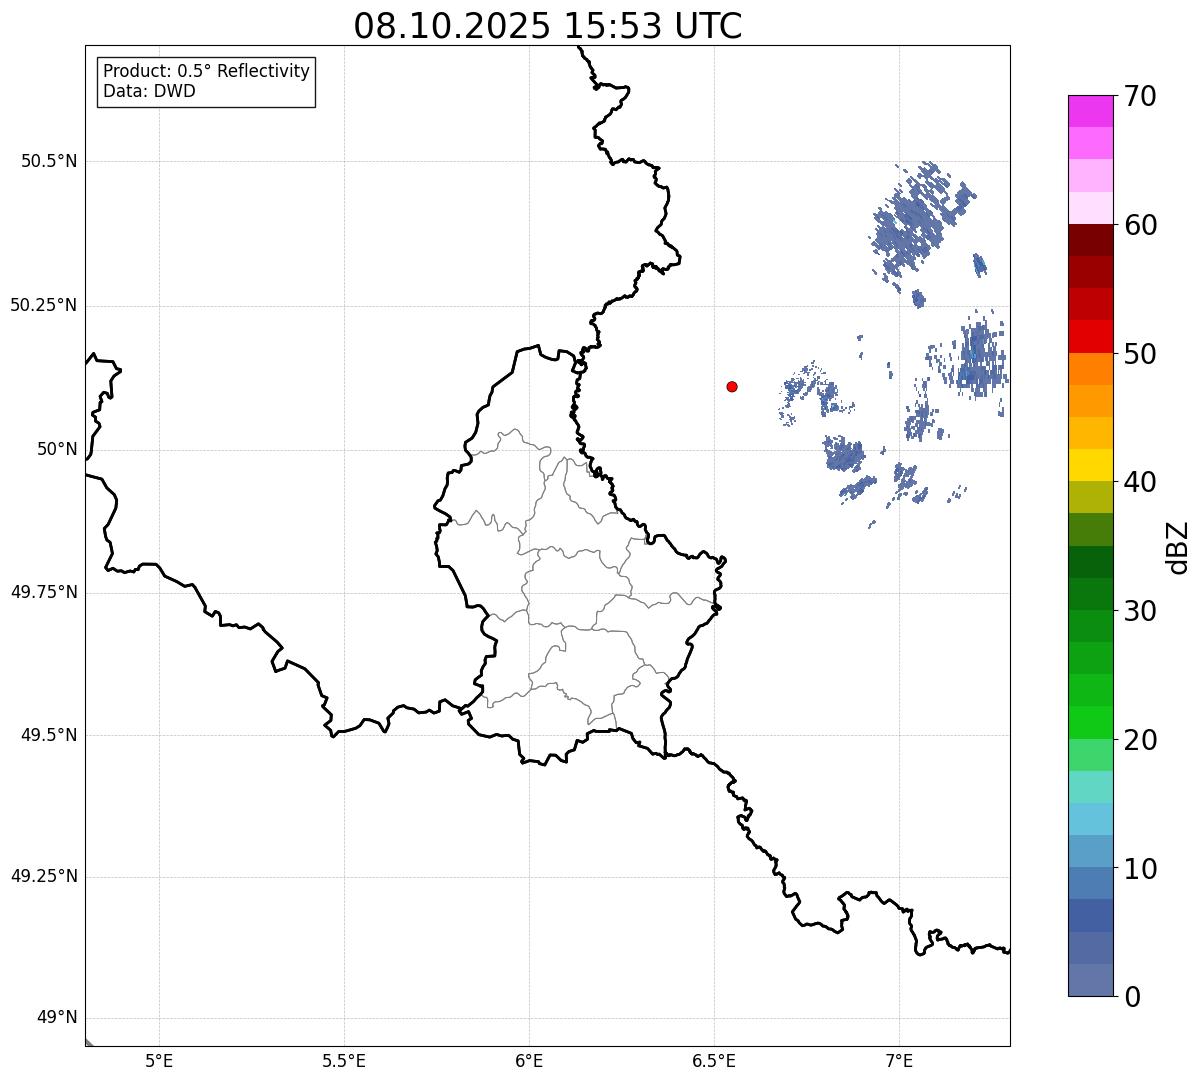The height and width of the screenshot is (1081, 1202).
Task: Click the dBZ colorbar axis label
Action: point(1178,547)
